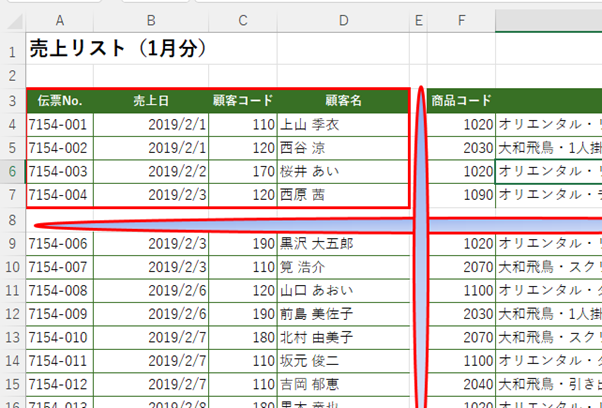The height and width of the screenshot is (408, 602).
Task: Select the column A header
Action: pos(61,20)
